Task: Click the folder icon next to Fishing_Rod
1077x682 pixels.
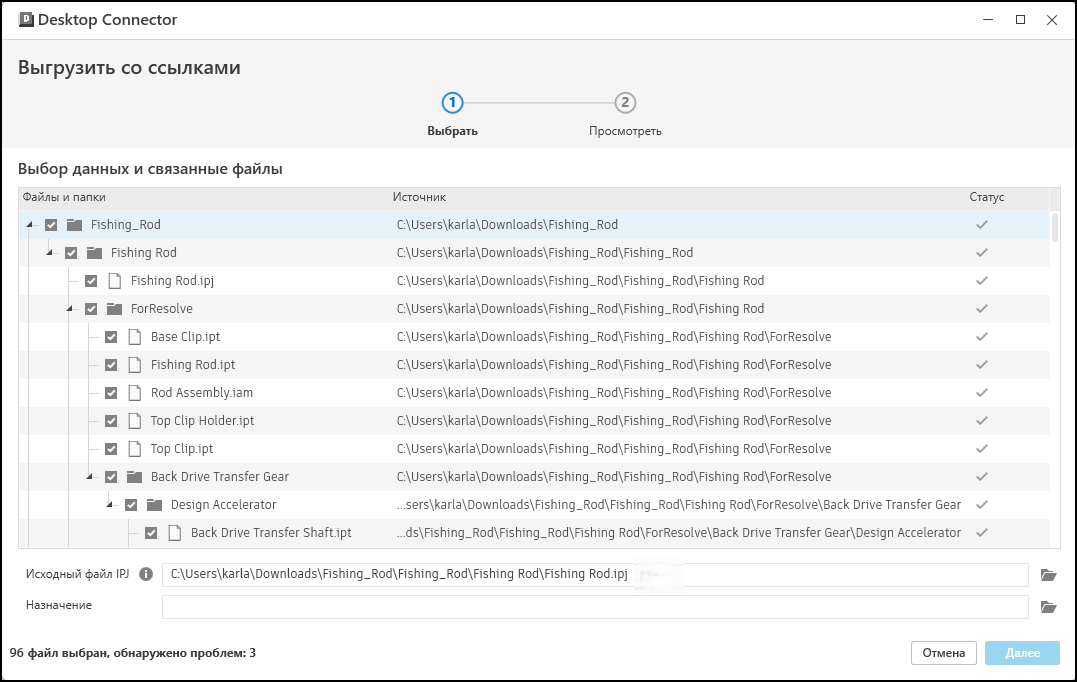Action: coord(74,225)
